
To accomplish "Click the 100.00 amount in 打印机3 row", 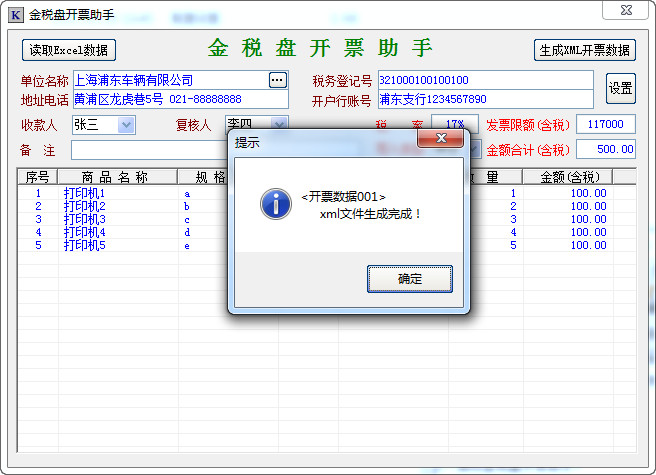I will [588, 219].
